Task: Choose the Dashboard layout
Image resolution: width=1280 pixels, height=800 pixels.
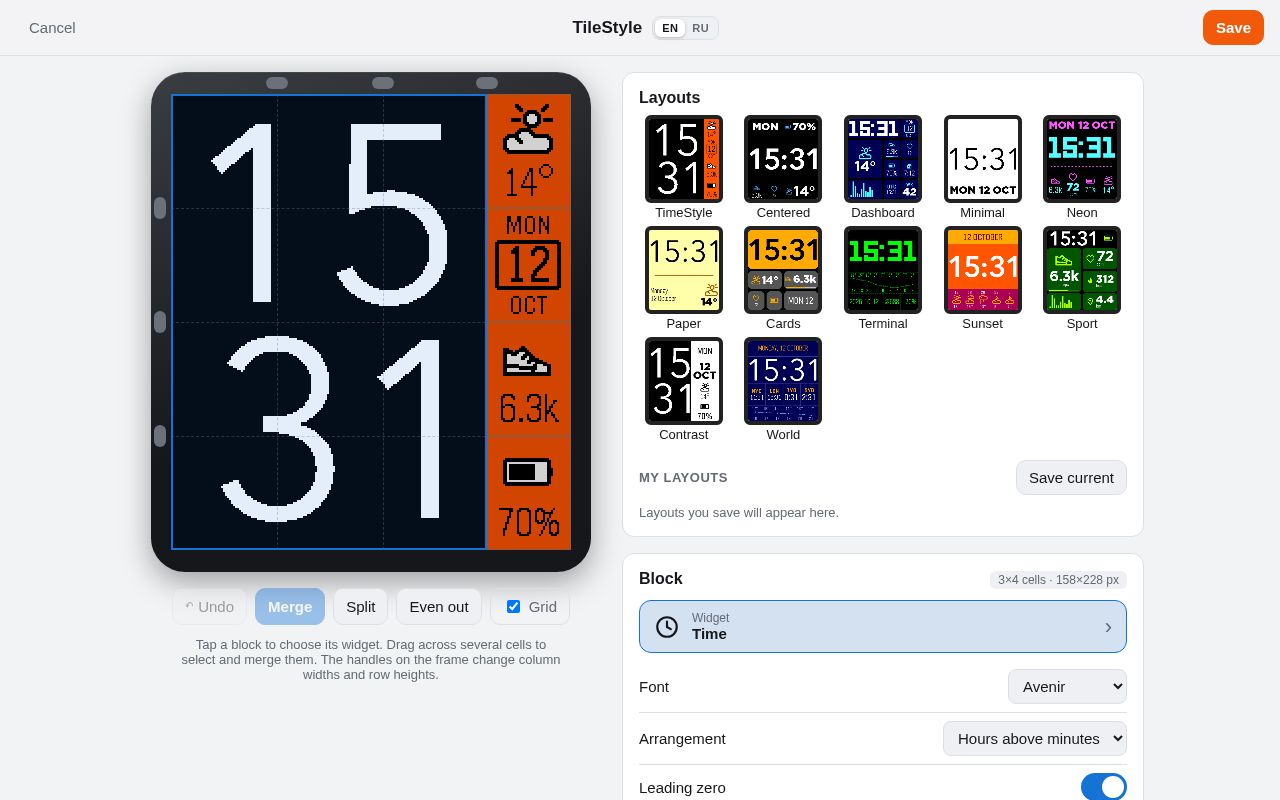Action: point(883,159)
